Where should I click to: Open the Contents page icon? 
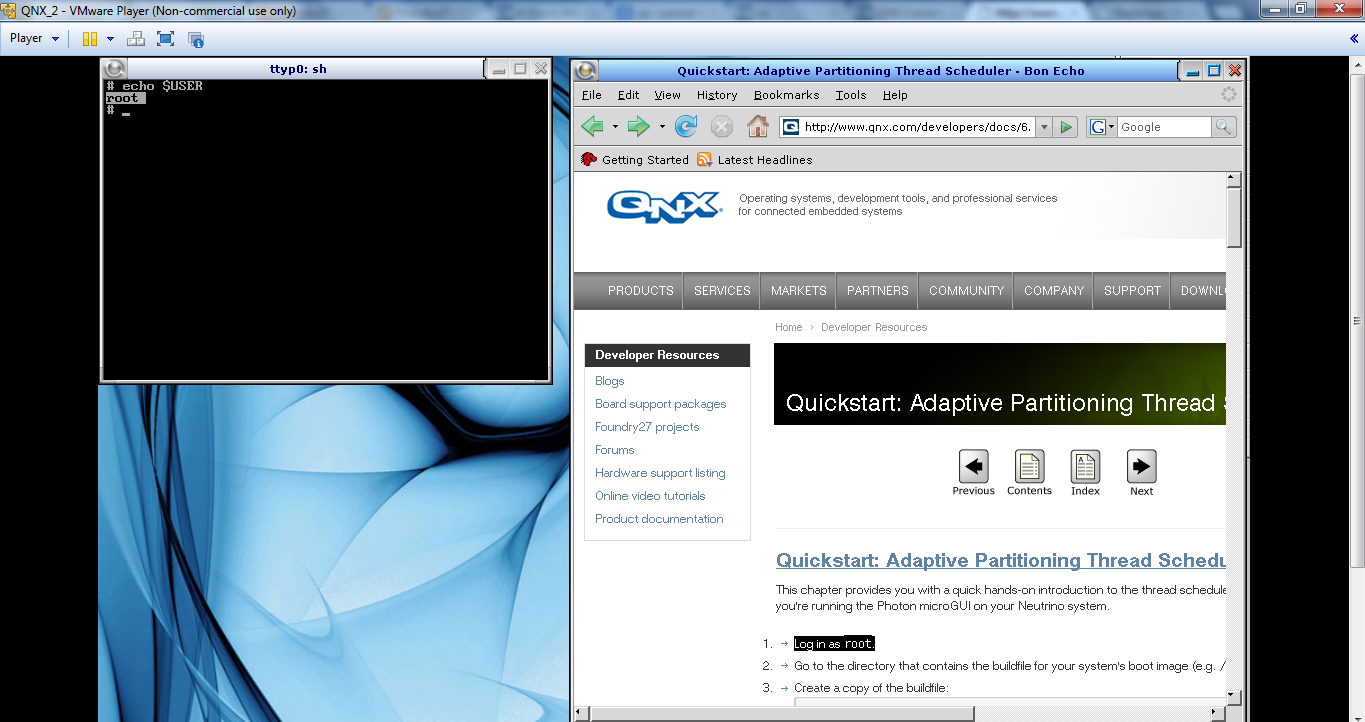1029,472
